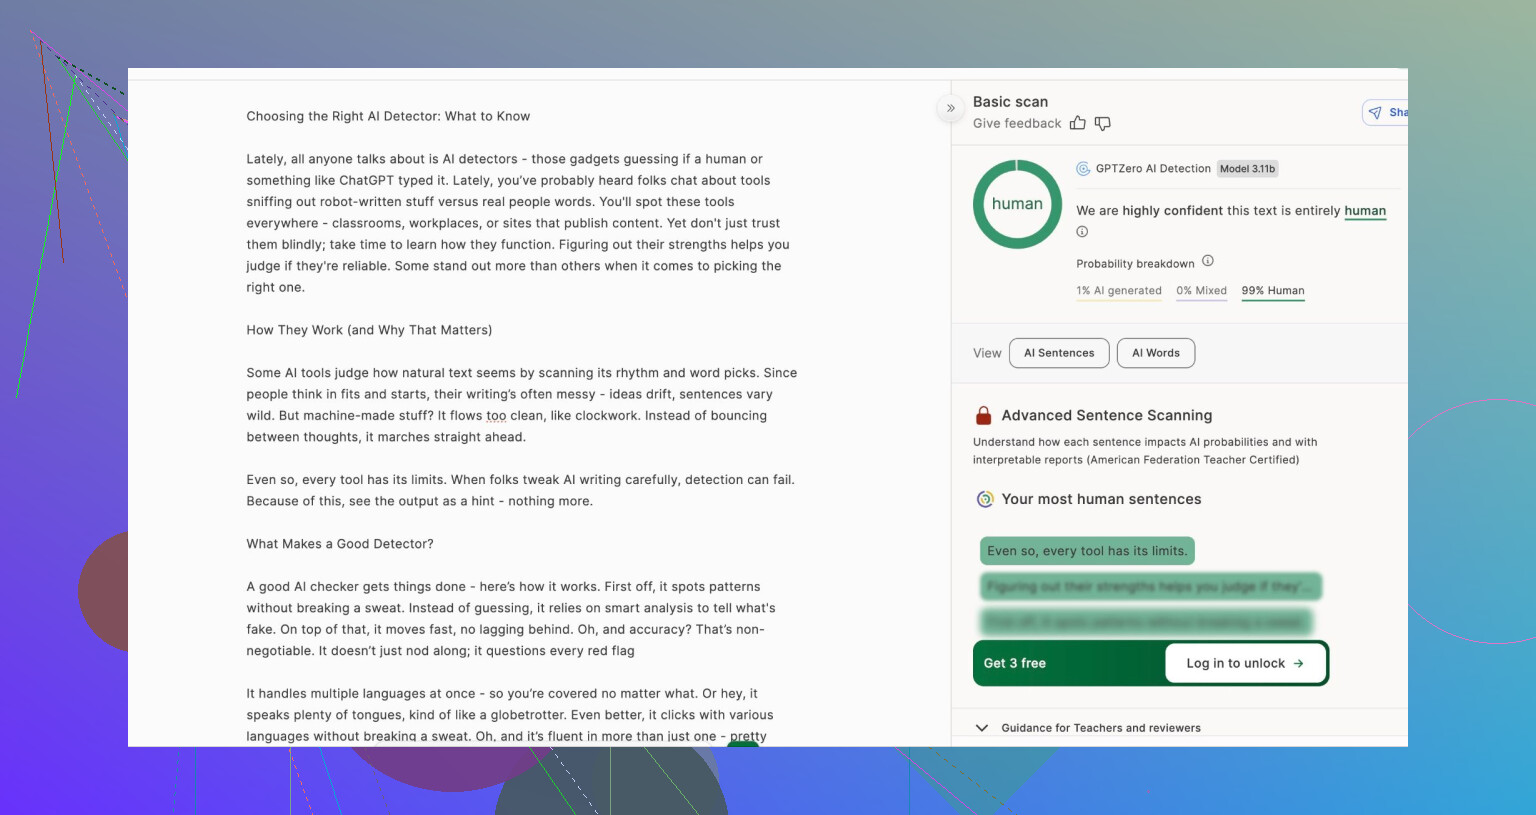This screenshot has height=815, width=1536.
Task: Toggle the AI Sentences view
Action: point(1059,353)
